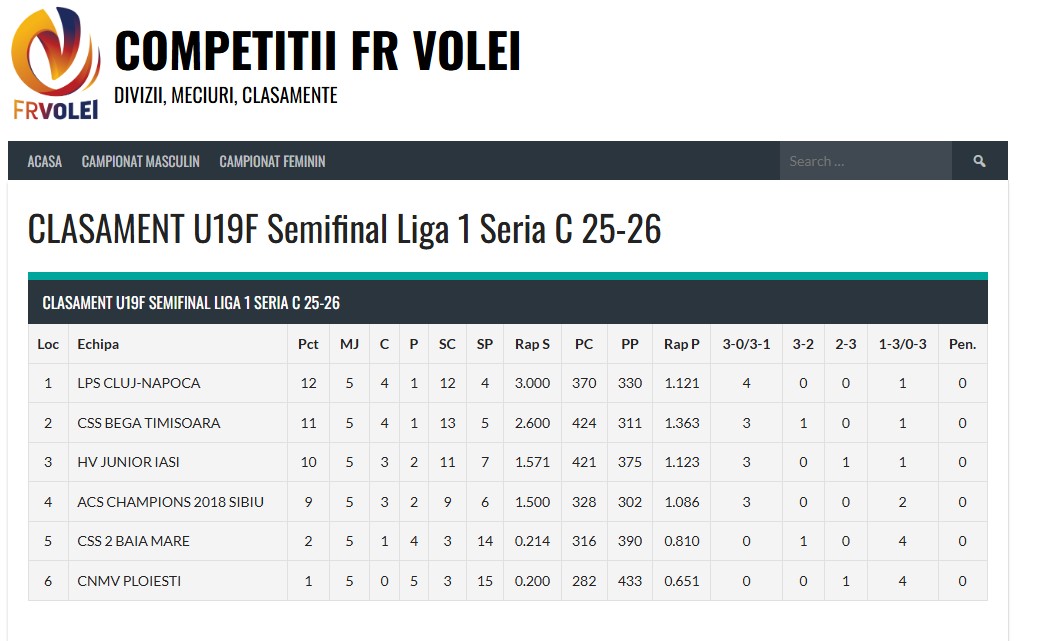Click the Pen. column header
The height and width of the screenshot is (641, 1038).
[x=962, y=344]
